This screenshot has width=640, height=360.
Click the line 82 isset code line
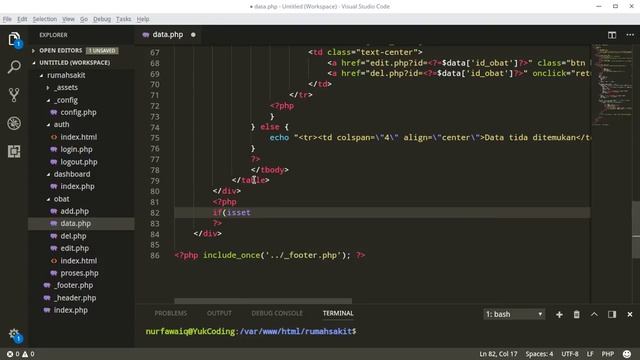point(382,213)
